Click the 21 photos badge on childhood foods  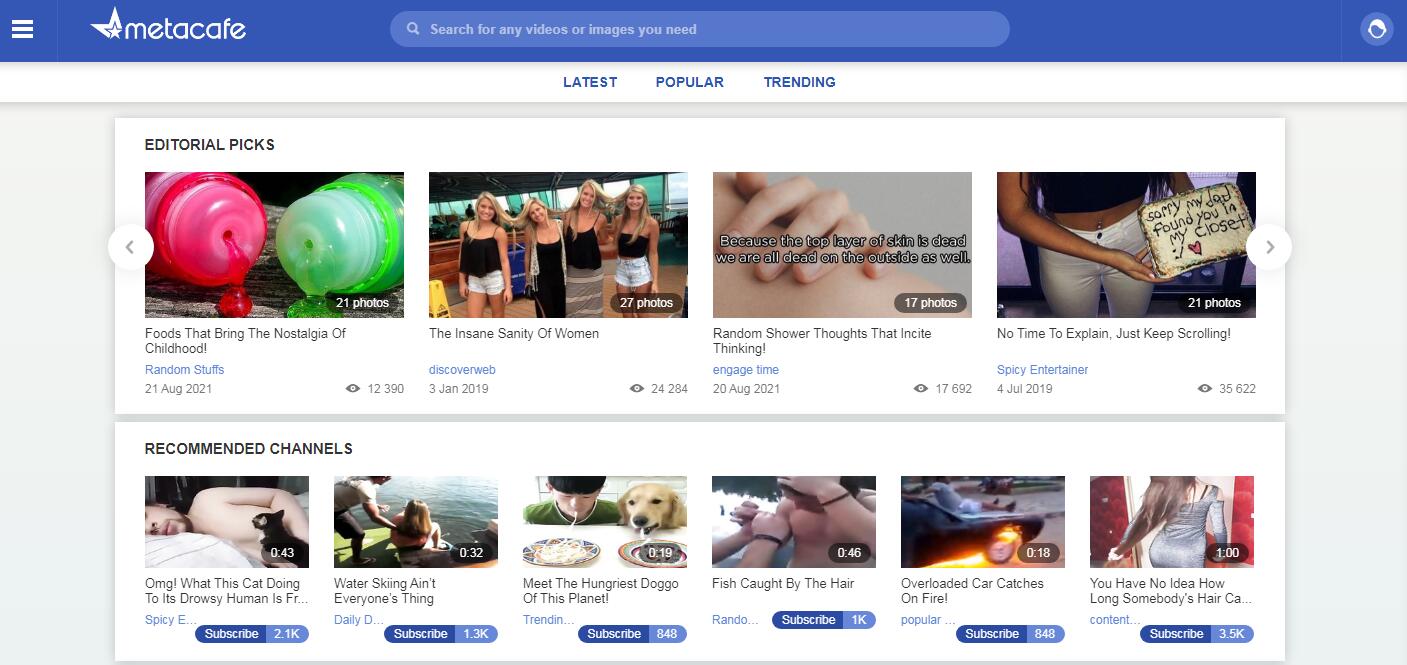tap(362, 303)
